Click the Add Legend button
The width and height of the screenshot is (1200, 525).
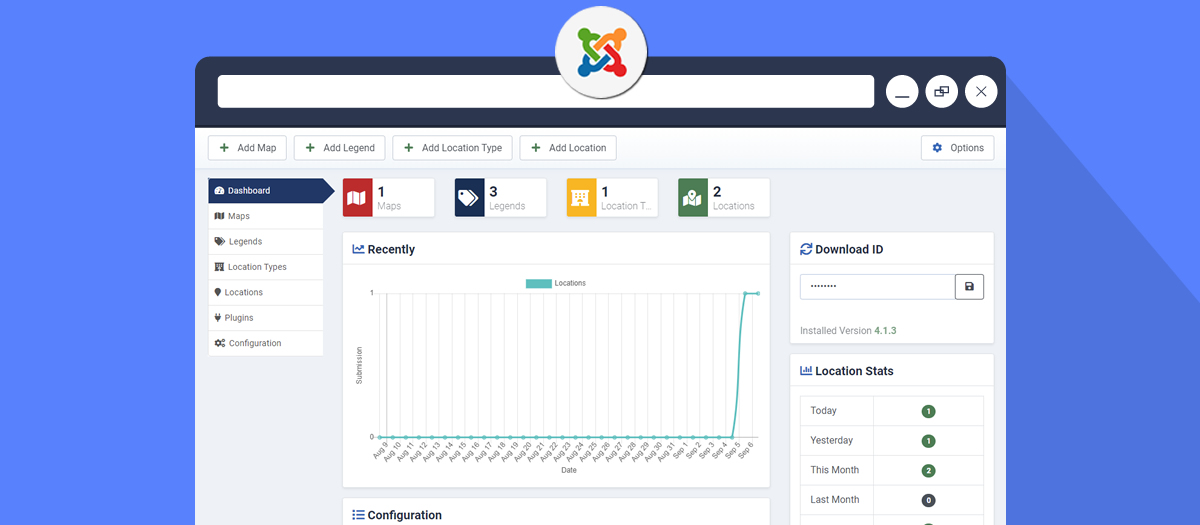point(339,148)
